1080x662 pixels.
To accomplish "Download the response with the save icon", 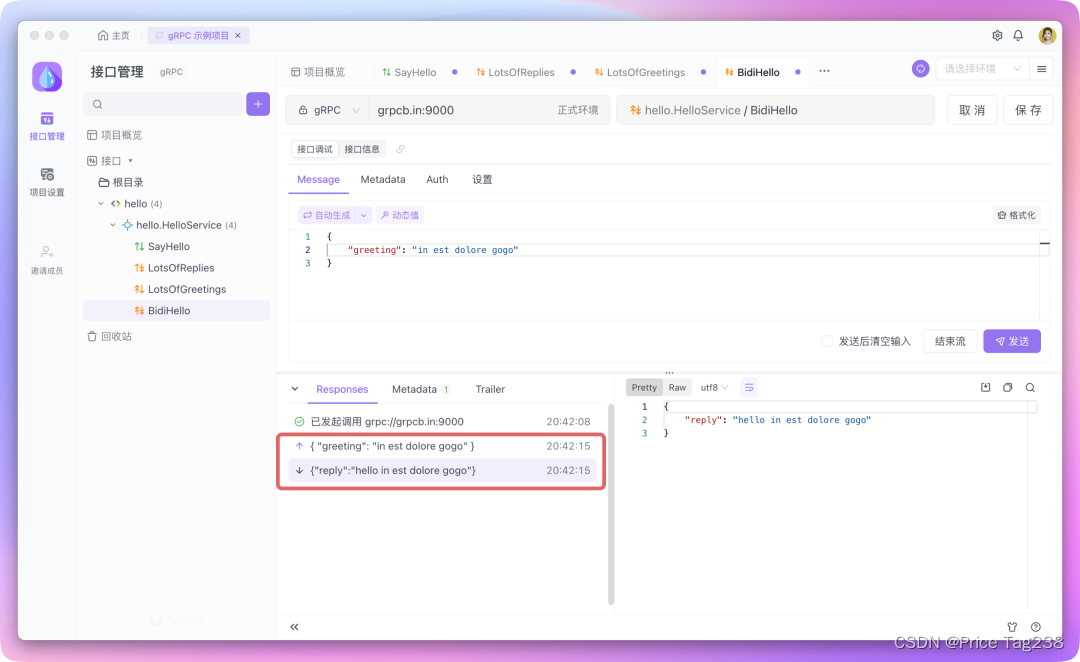I will pyautogui.click(x=985, y=387).
